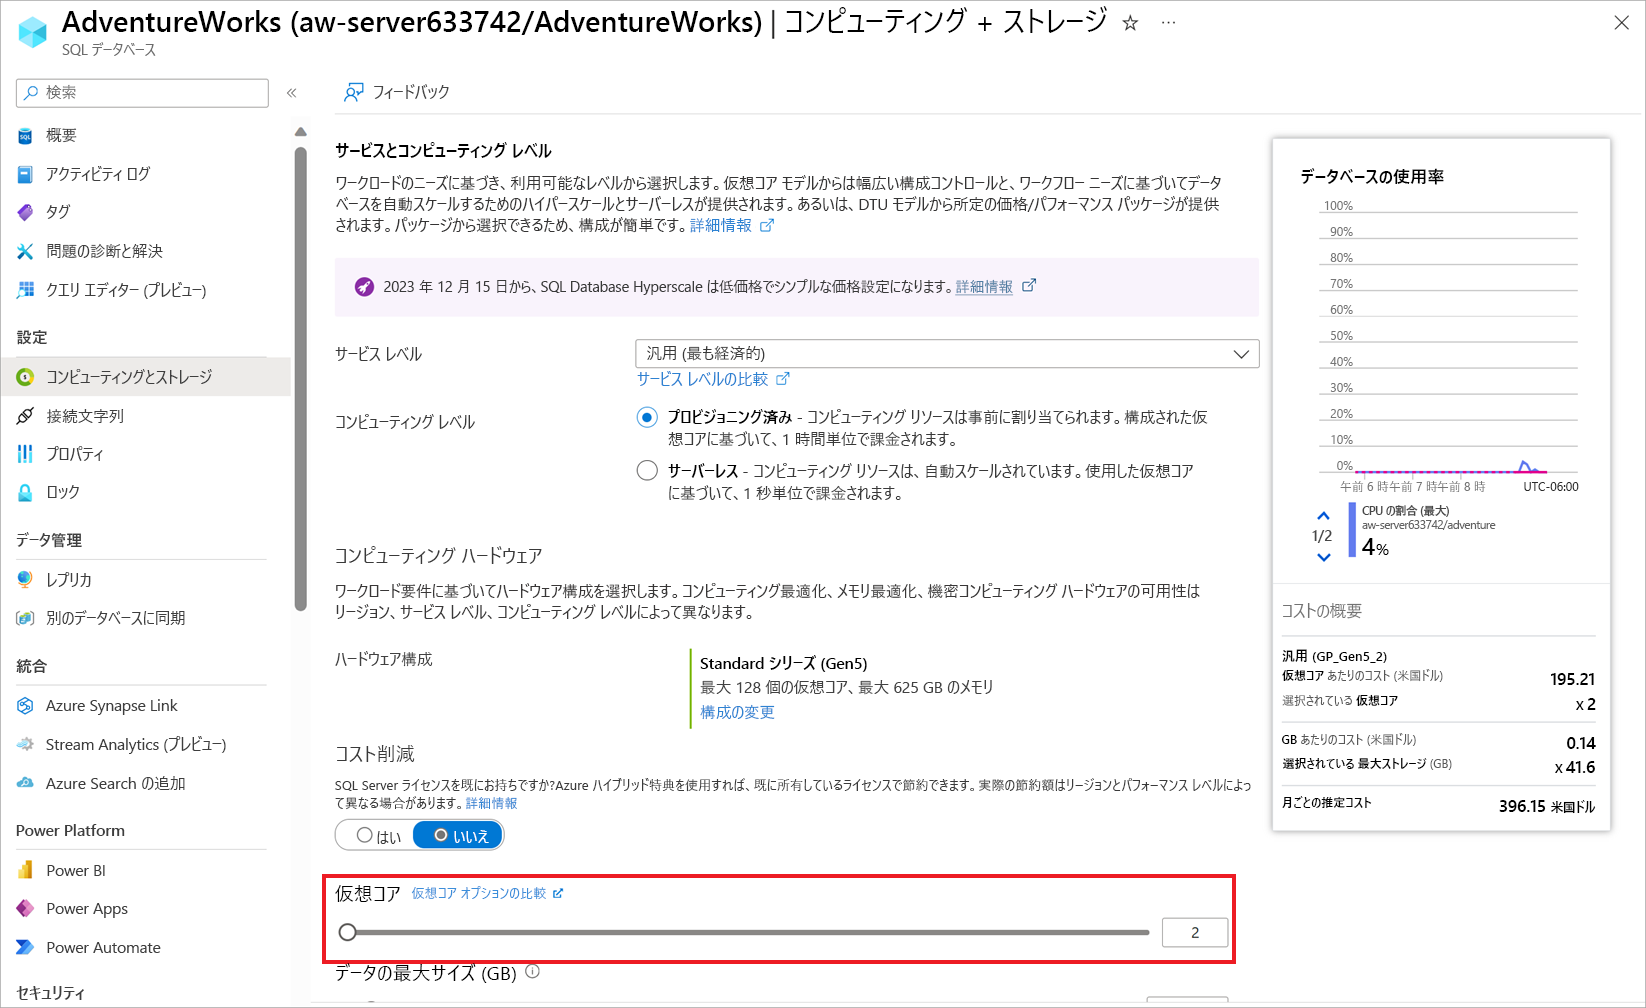The image size is (1646, 1008).
Task: Click the Power Automate icon
Action: pyautogui.click(x=25, y=947)
